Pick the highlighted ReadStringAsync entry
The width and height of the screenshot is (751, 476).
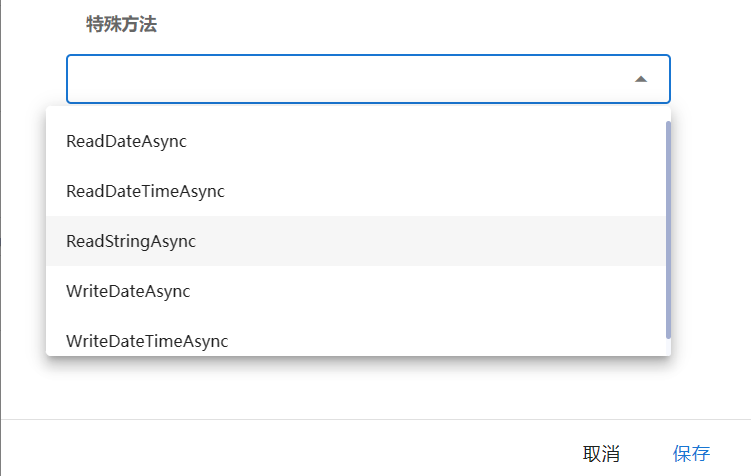(131, 241)
